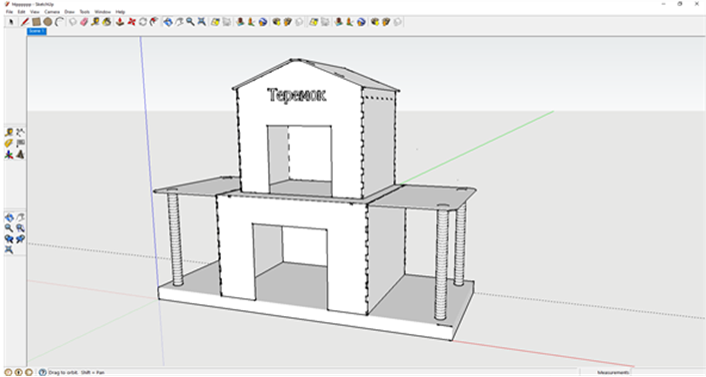The height and width of the screenshot is (377, 706).
Task: Open the Camera menu
Action: (52, 12)
